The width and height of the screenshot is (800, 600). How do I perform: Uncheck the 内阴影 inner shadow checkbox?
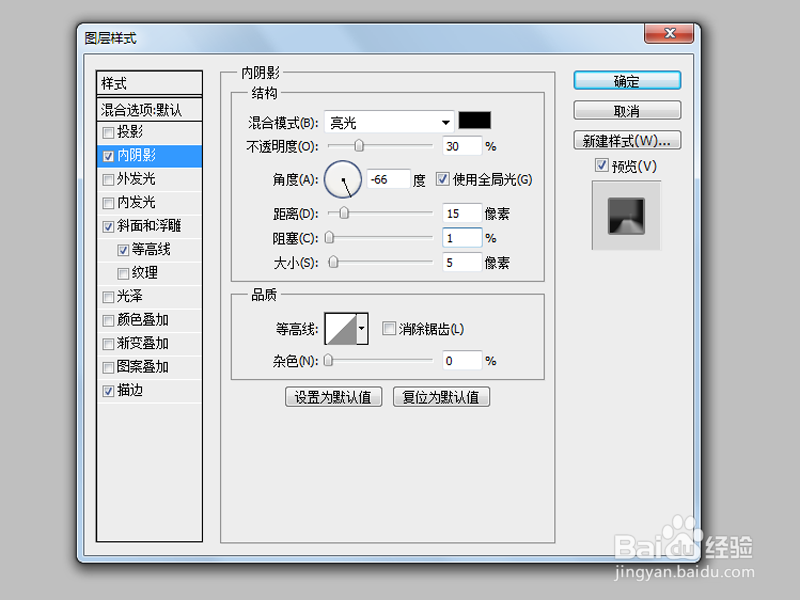(x=108, y=156)
